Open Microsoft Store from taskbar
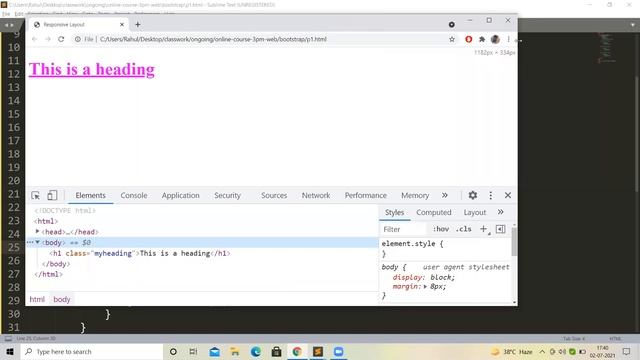This screenshot has height=360, width=640. coord(276,351)
